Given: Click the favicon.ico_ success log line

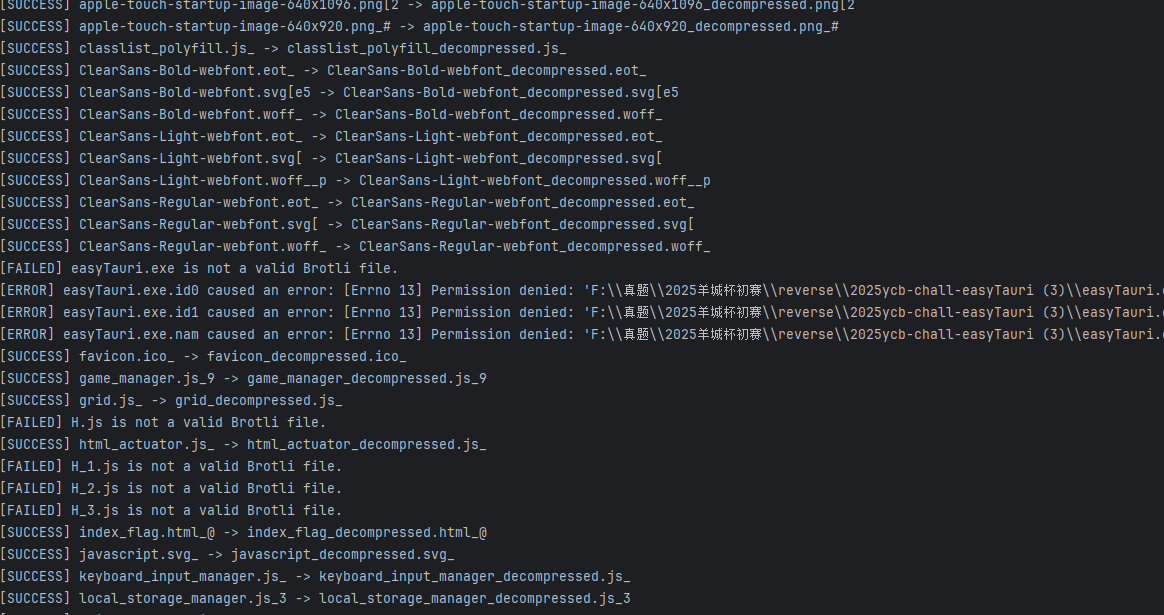Looking at the screenshot, I should (x=203, y=356).
